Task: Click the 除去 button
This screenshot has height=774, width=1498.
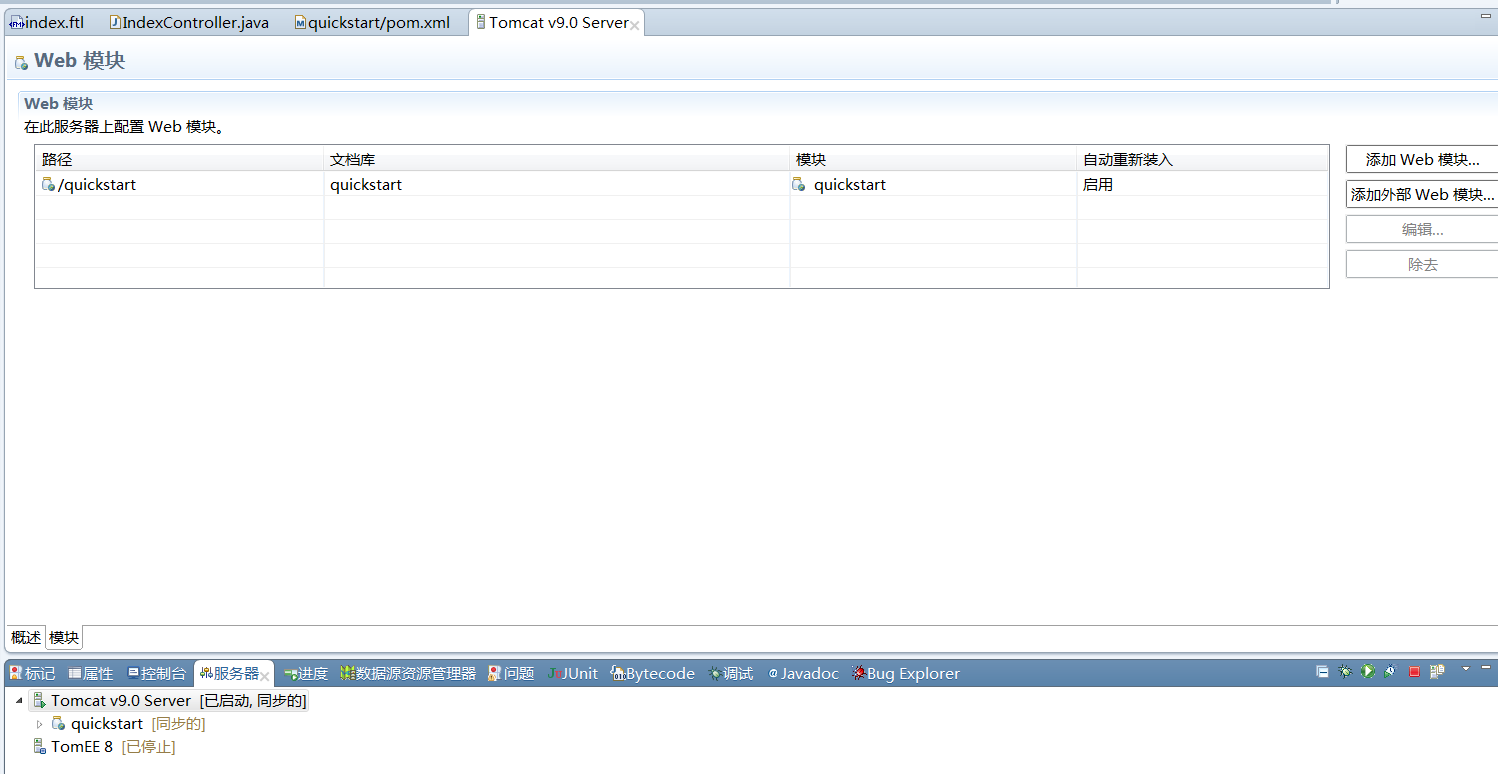Action: coord(1421,263)
